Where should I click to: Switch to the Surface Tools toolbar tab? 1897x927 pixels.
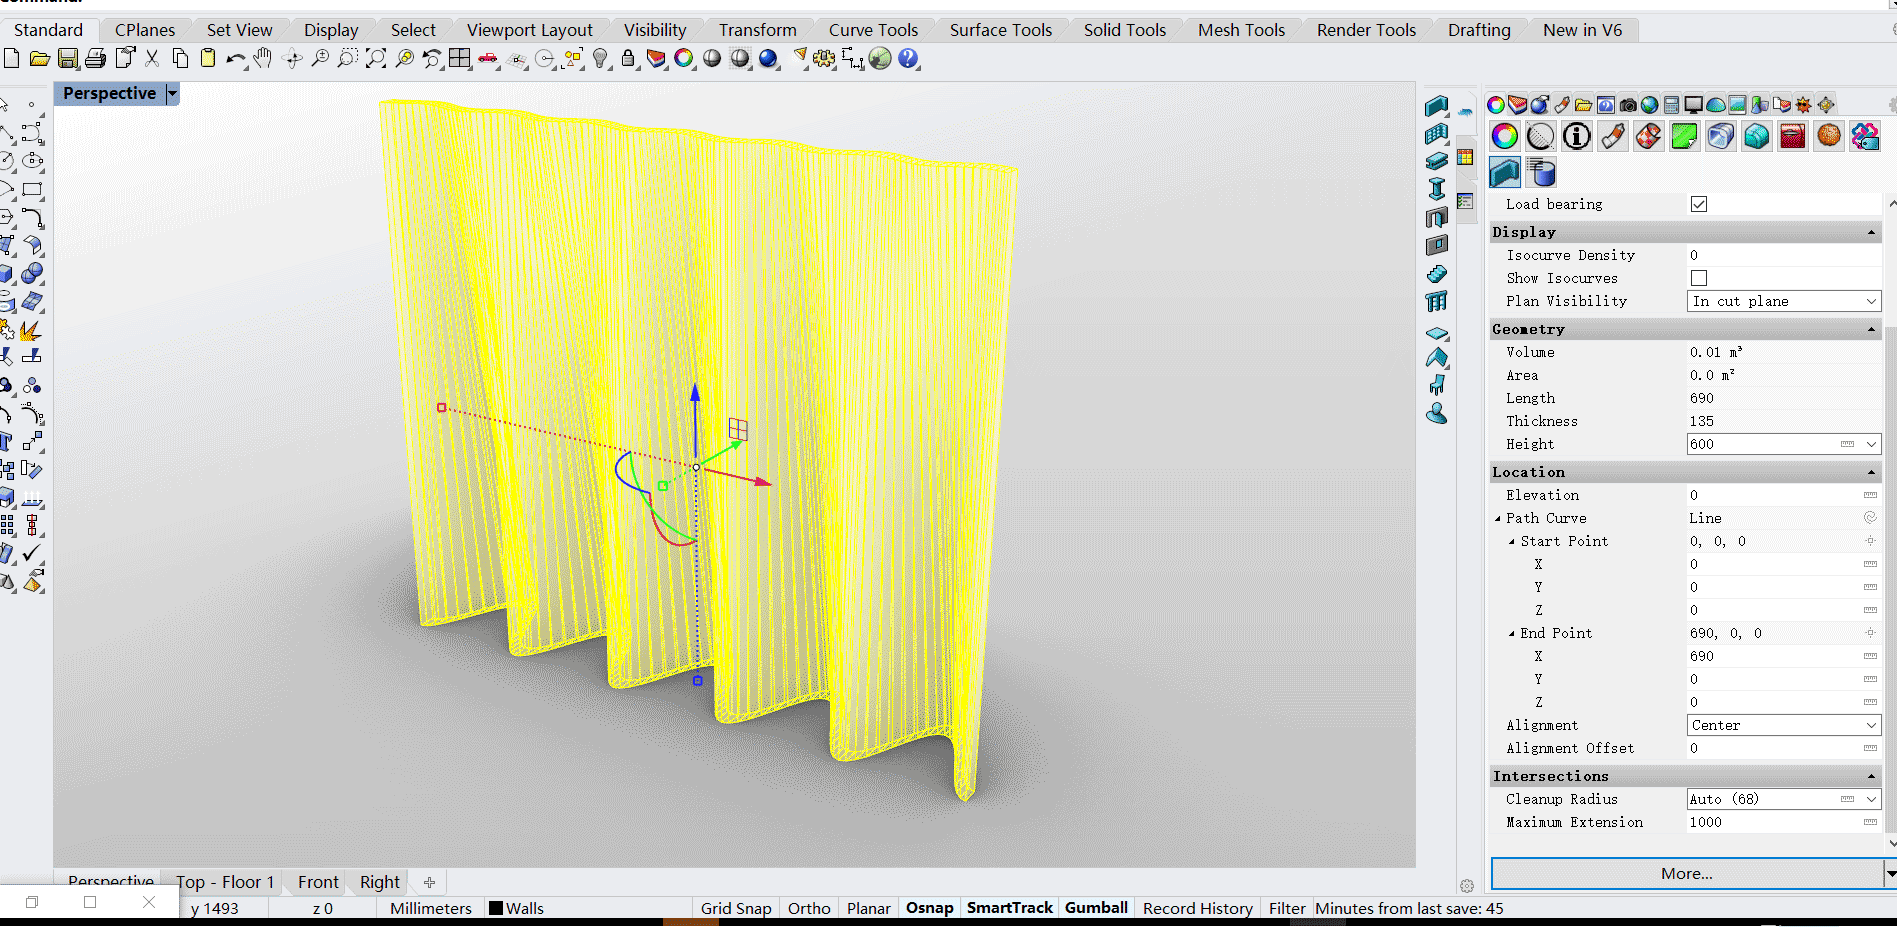click(1000, 30)
